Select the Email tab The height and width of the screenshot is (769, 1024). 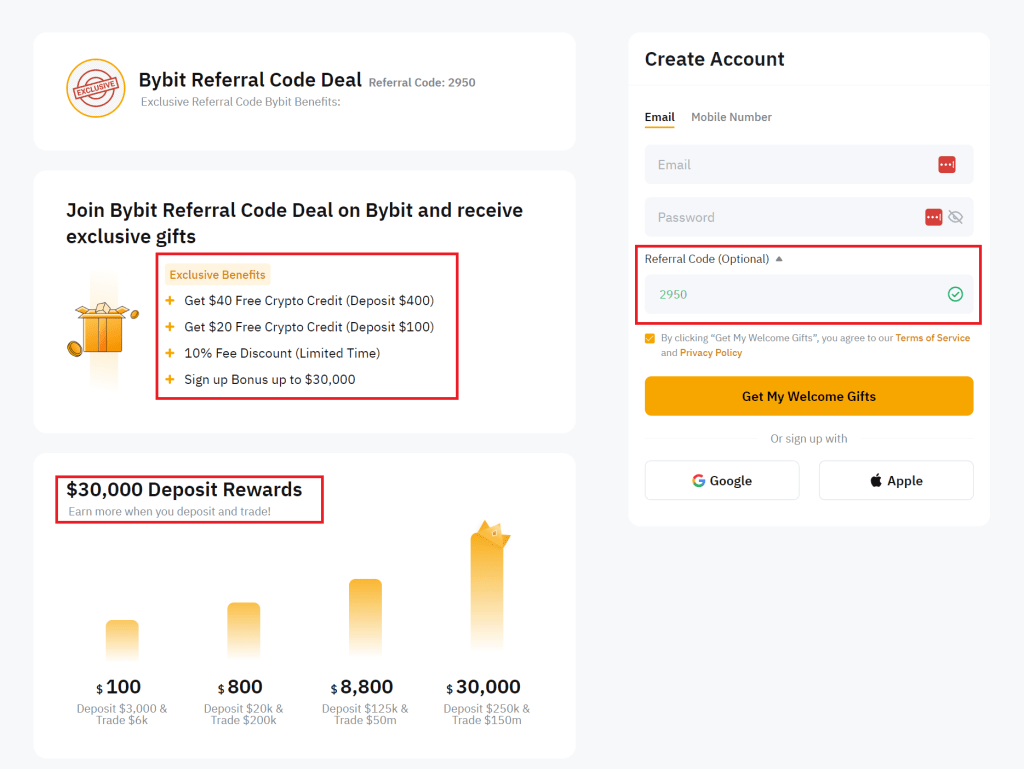(659, 117)
